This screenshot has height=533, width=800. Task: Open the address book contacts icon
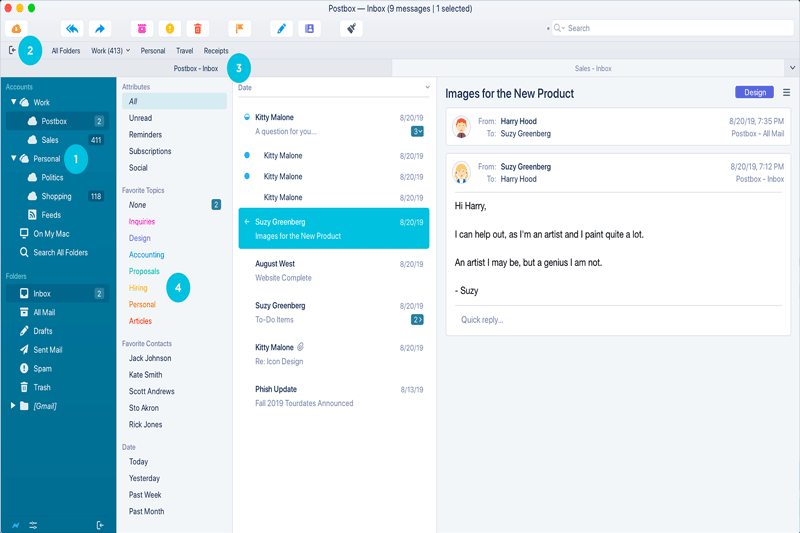(309, 29)
